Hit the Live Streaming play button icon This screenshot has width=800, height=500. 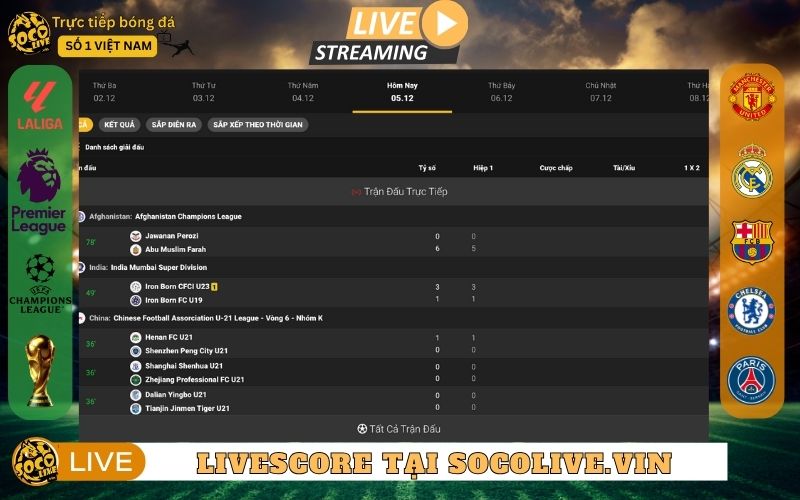(444, 23)
